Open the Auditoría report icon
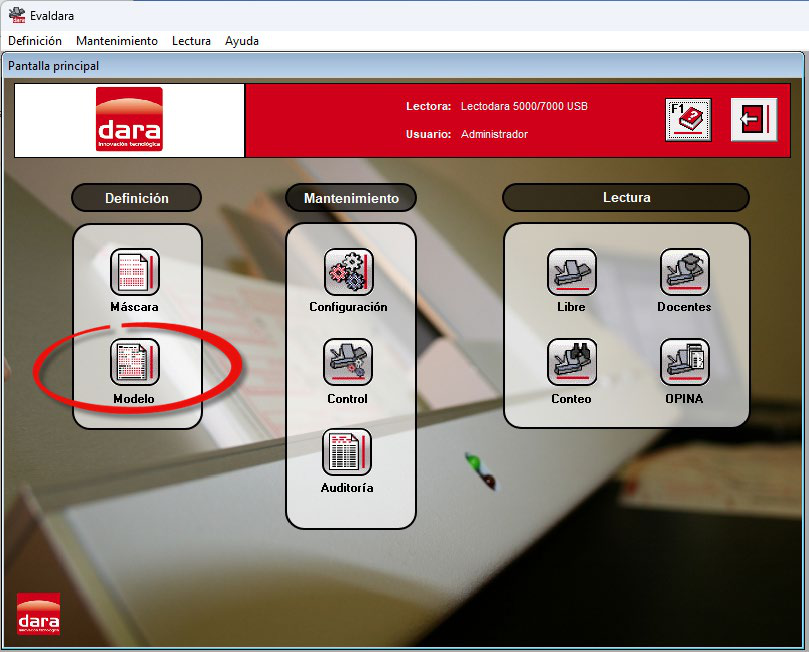 tap(347, 451)
